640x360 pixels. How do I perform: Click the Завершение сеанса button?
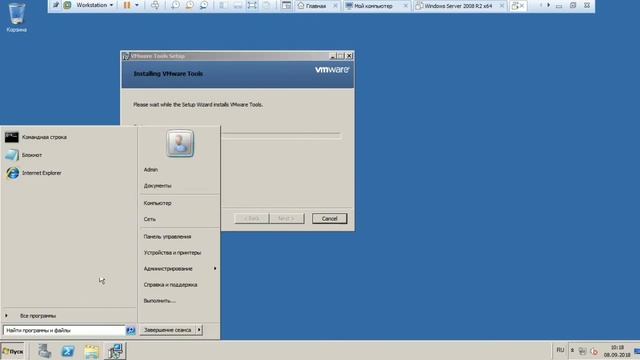pos(167,330)
